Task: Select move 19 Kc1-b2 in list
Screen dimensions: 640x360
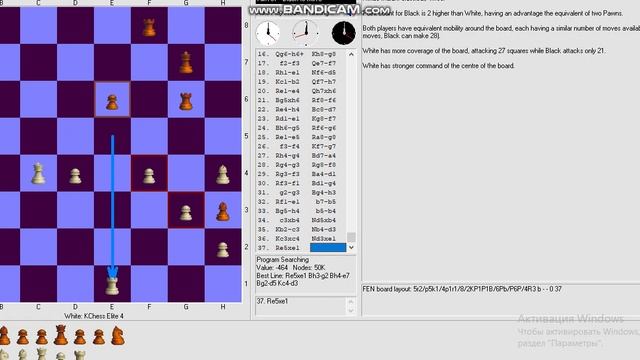Action: pyautogui.click(x=287, y=82)
